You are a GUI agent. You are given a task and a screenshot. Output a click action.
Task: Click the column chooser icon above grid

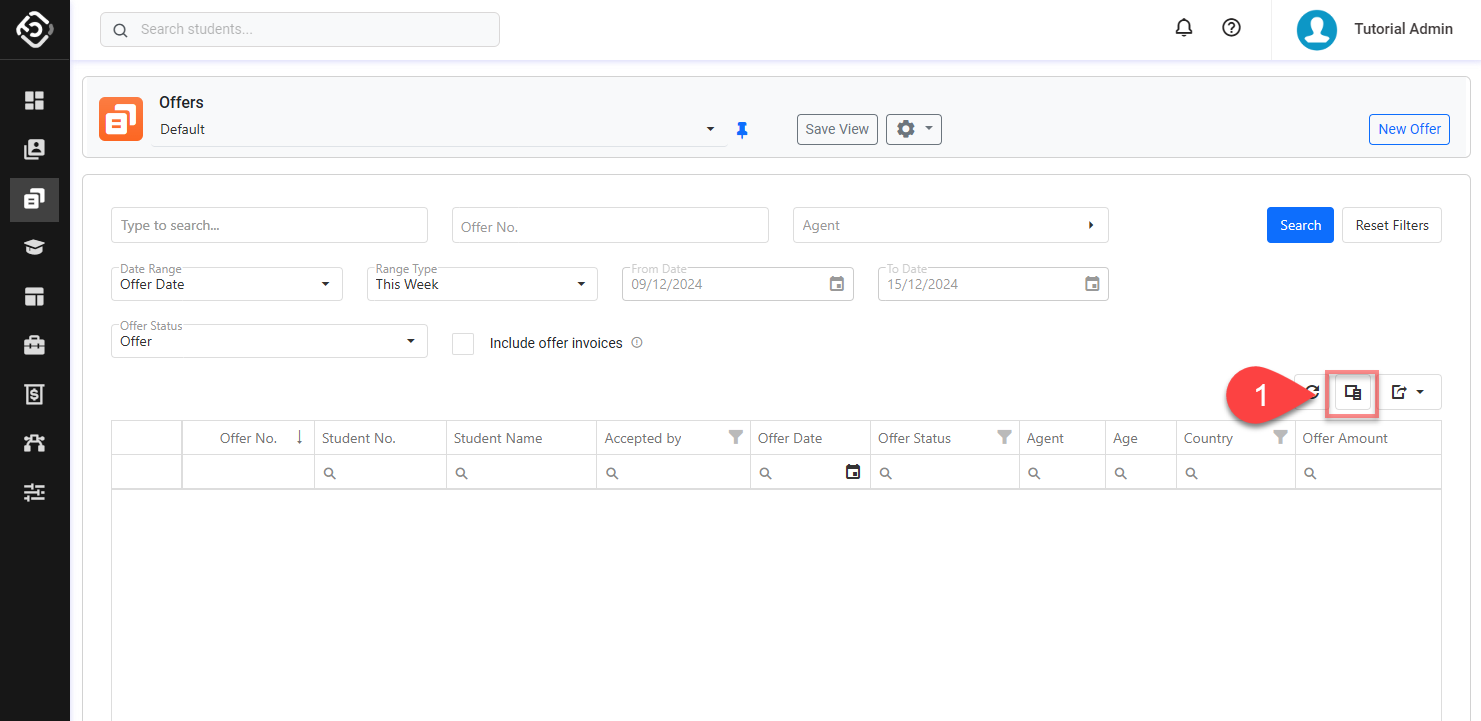pyautogui.click(x=1353, y=393)
